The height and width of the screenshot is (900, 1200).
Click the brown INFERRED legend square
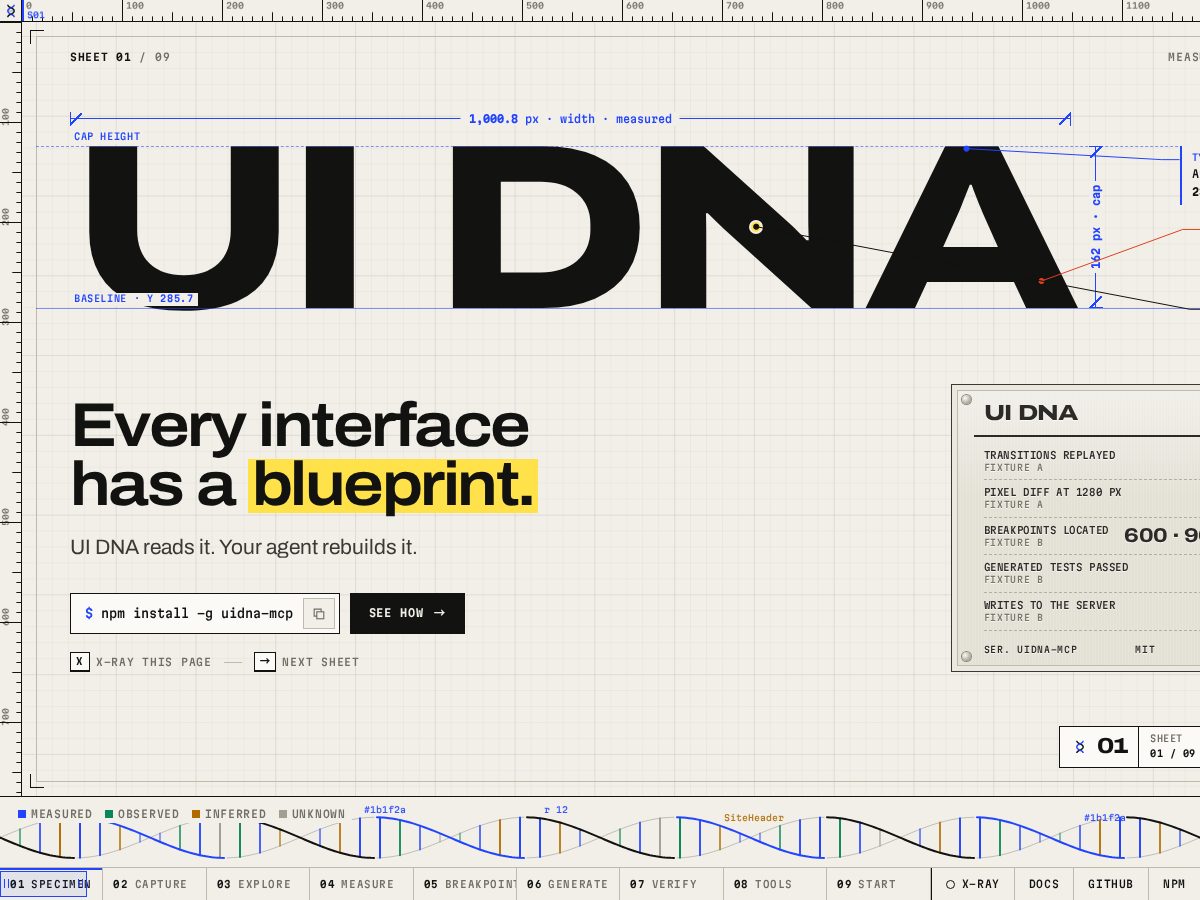tap(196, 814)
